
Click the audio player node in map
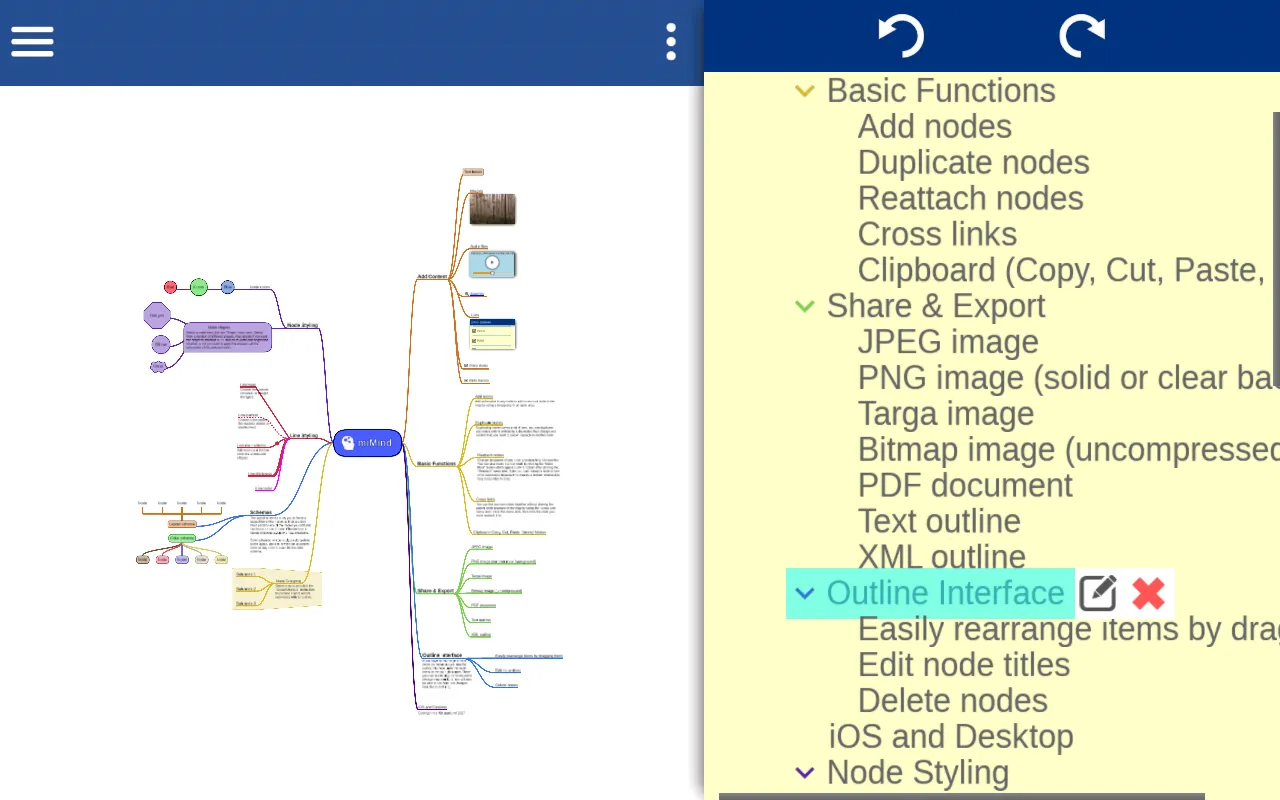tap(492, 264)
